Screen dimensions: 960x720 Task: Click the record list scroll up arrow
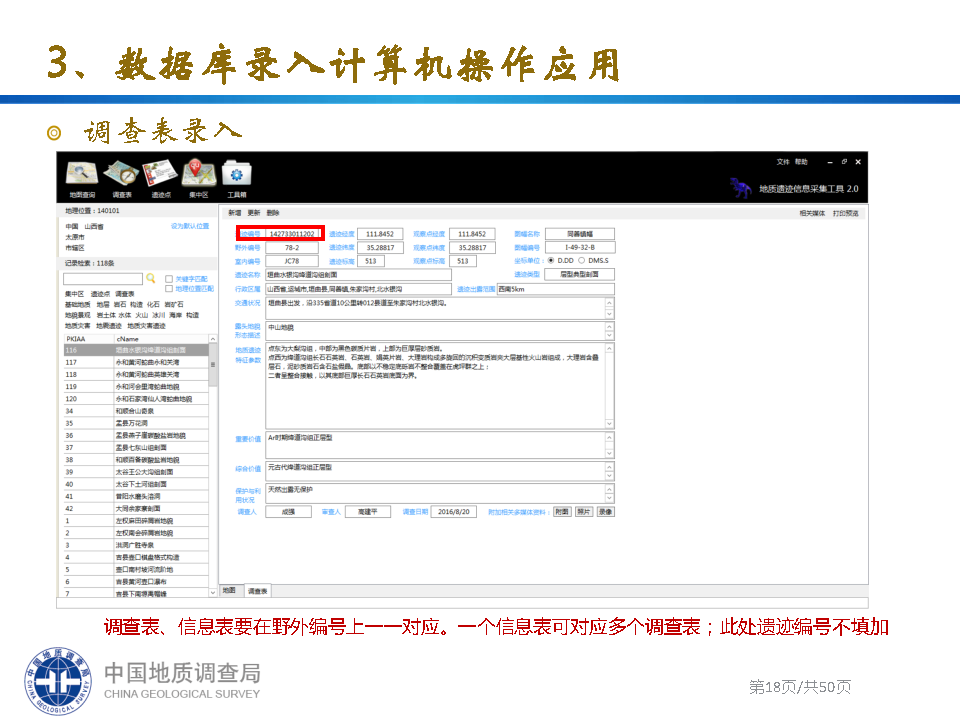click(213, 339)
